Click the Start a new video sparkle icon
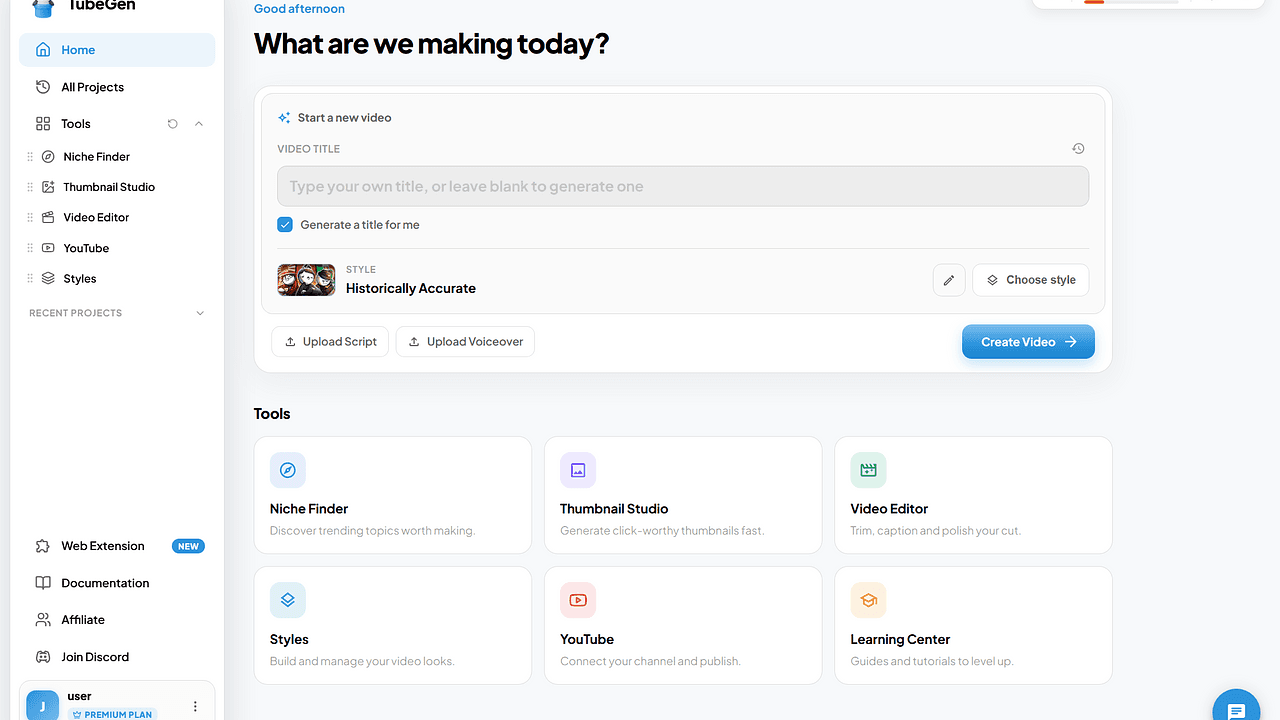This screenshot has width=1280, height=720. click(x=284, y=118)
